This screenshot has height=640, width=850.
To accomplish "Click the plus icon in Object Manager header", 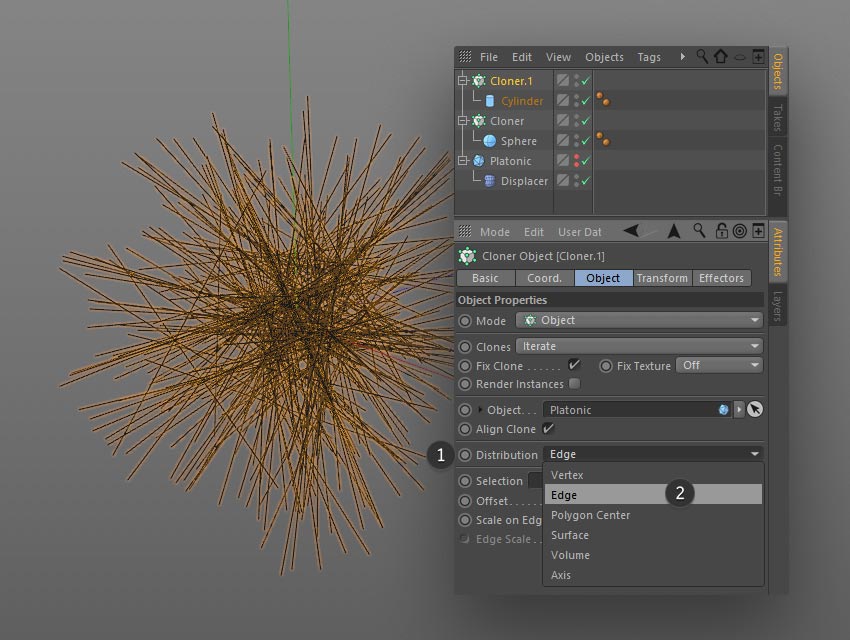I will 758,56.
